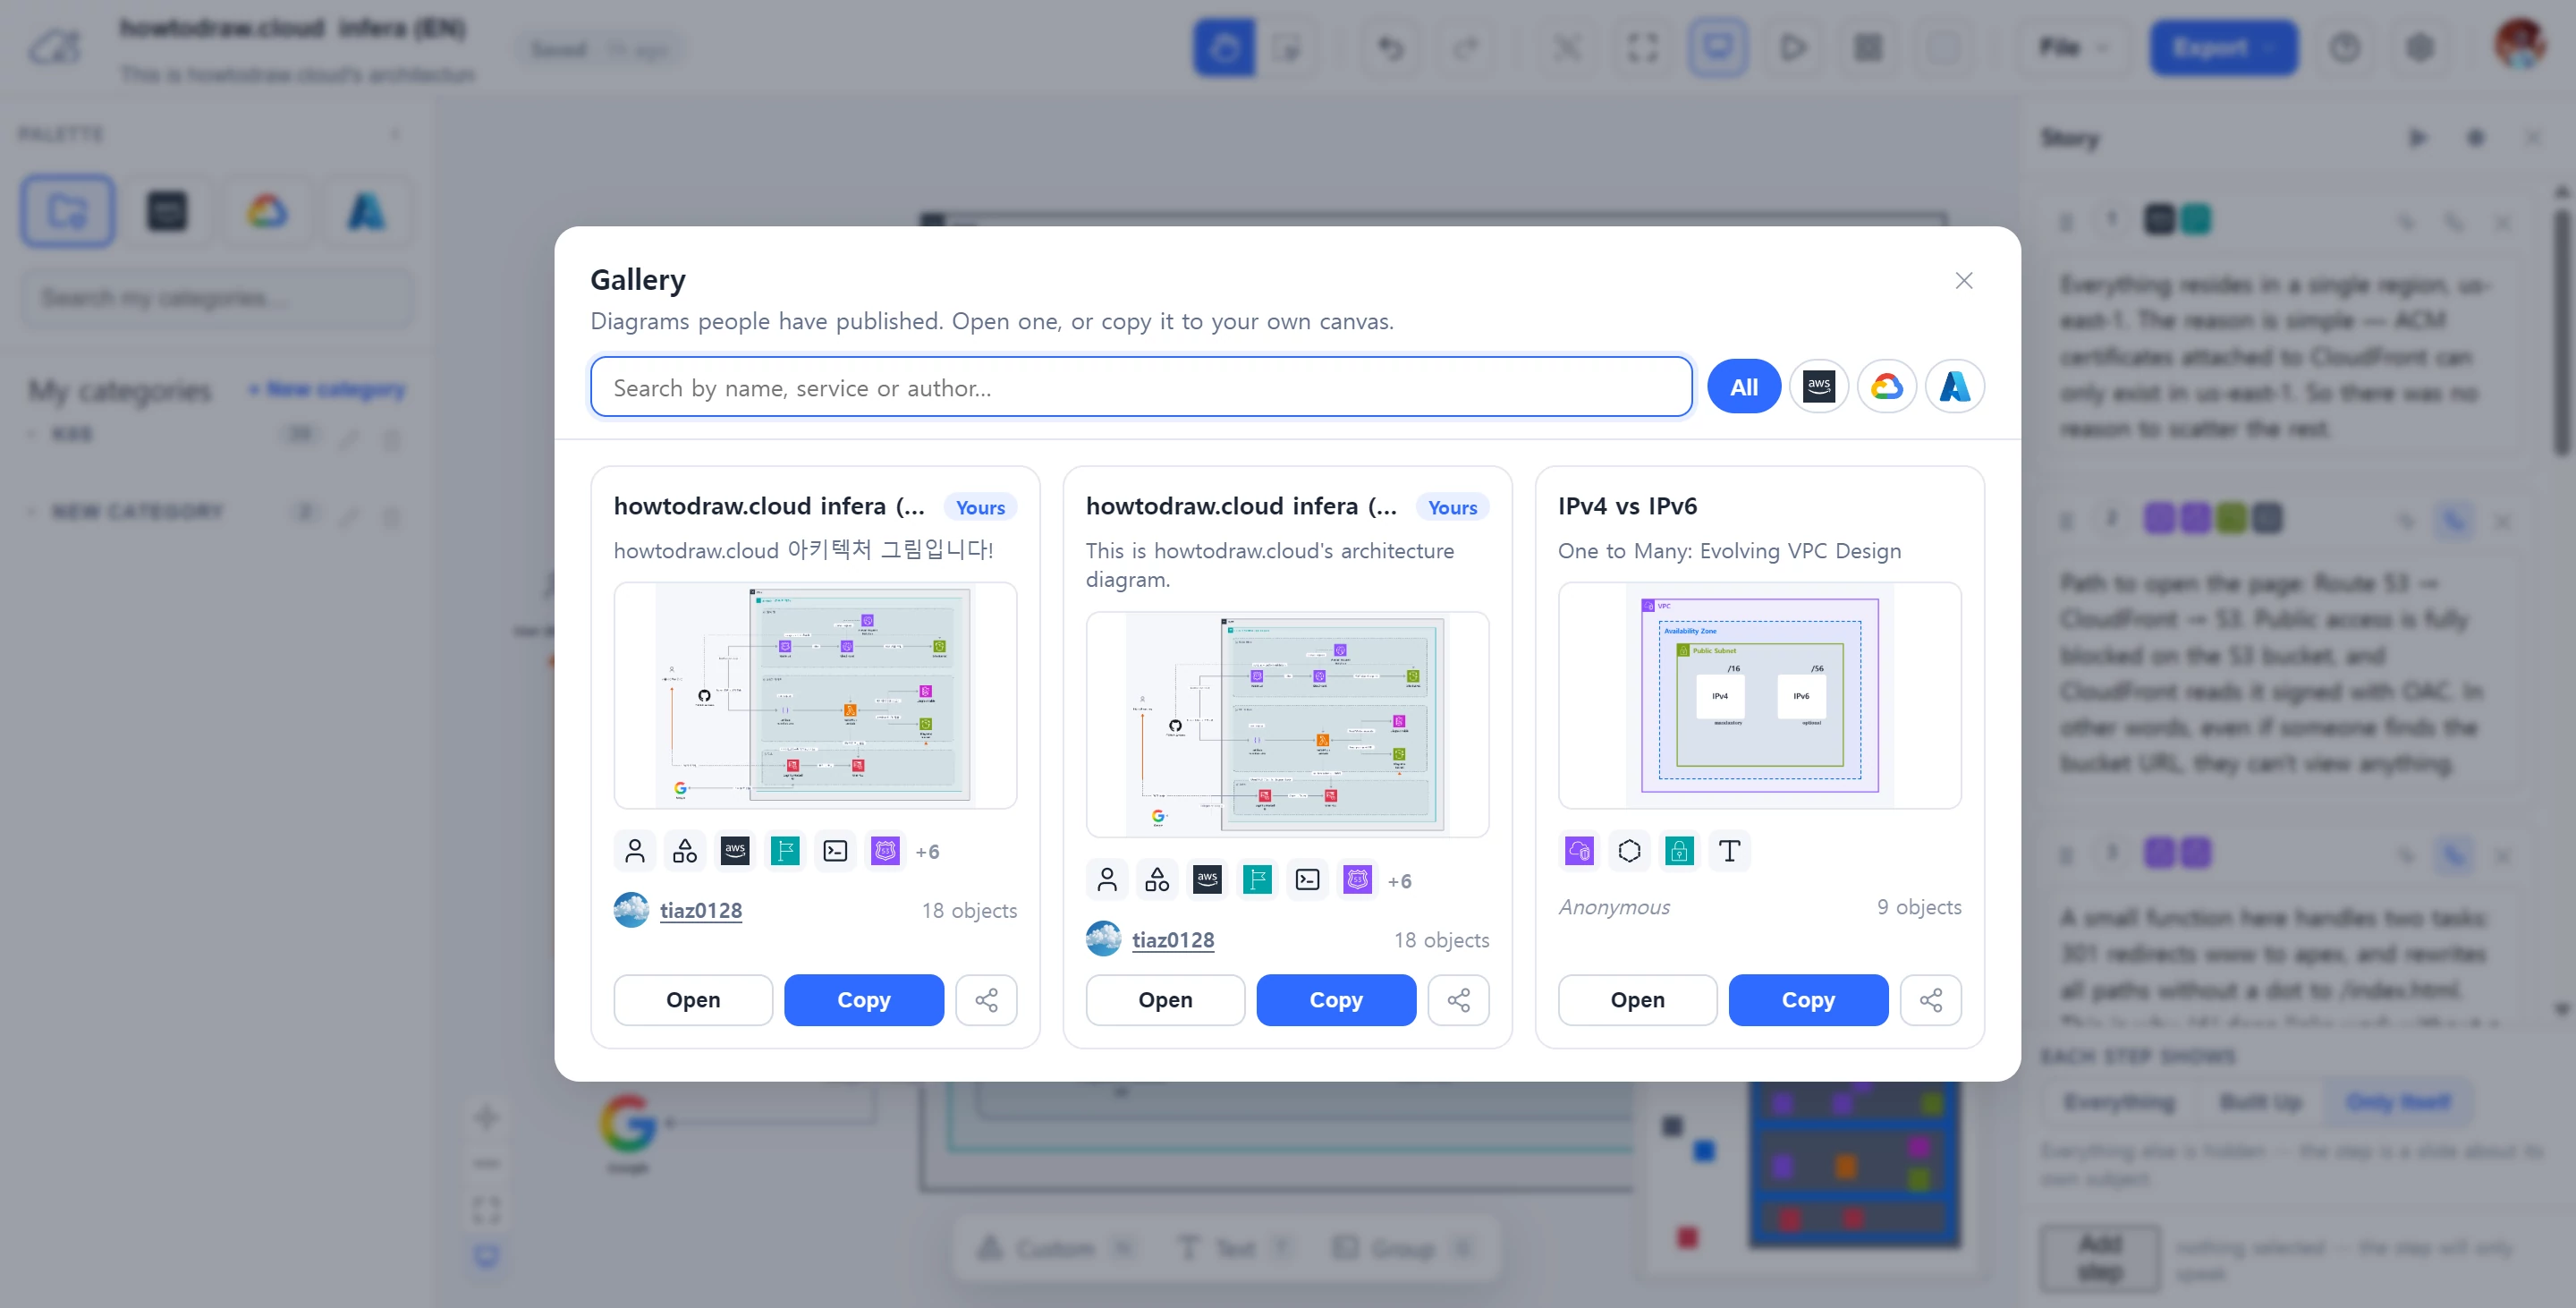The height and width of the screenshot is (1308, 2576).
Task: Click shapes icon on English architecture card
Action: (1156, 880)
